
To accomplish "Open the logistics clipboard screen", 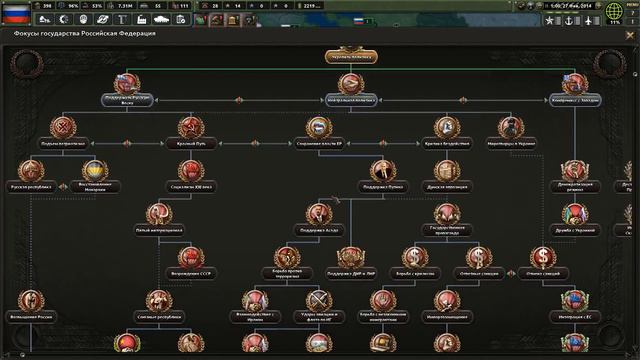I will pyautogui.click(x=181, y=19).
